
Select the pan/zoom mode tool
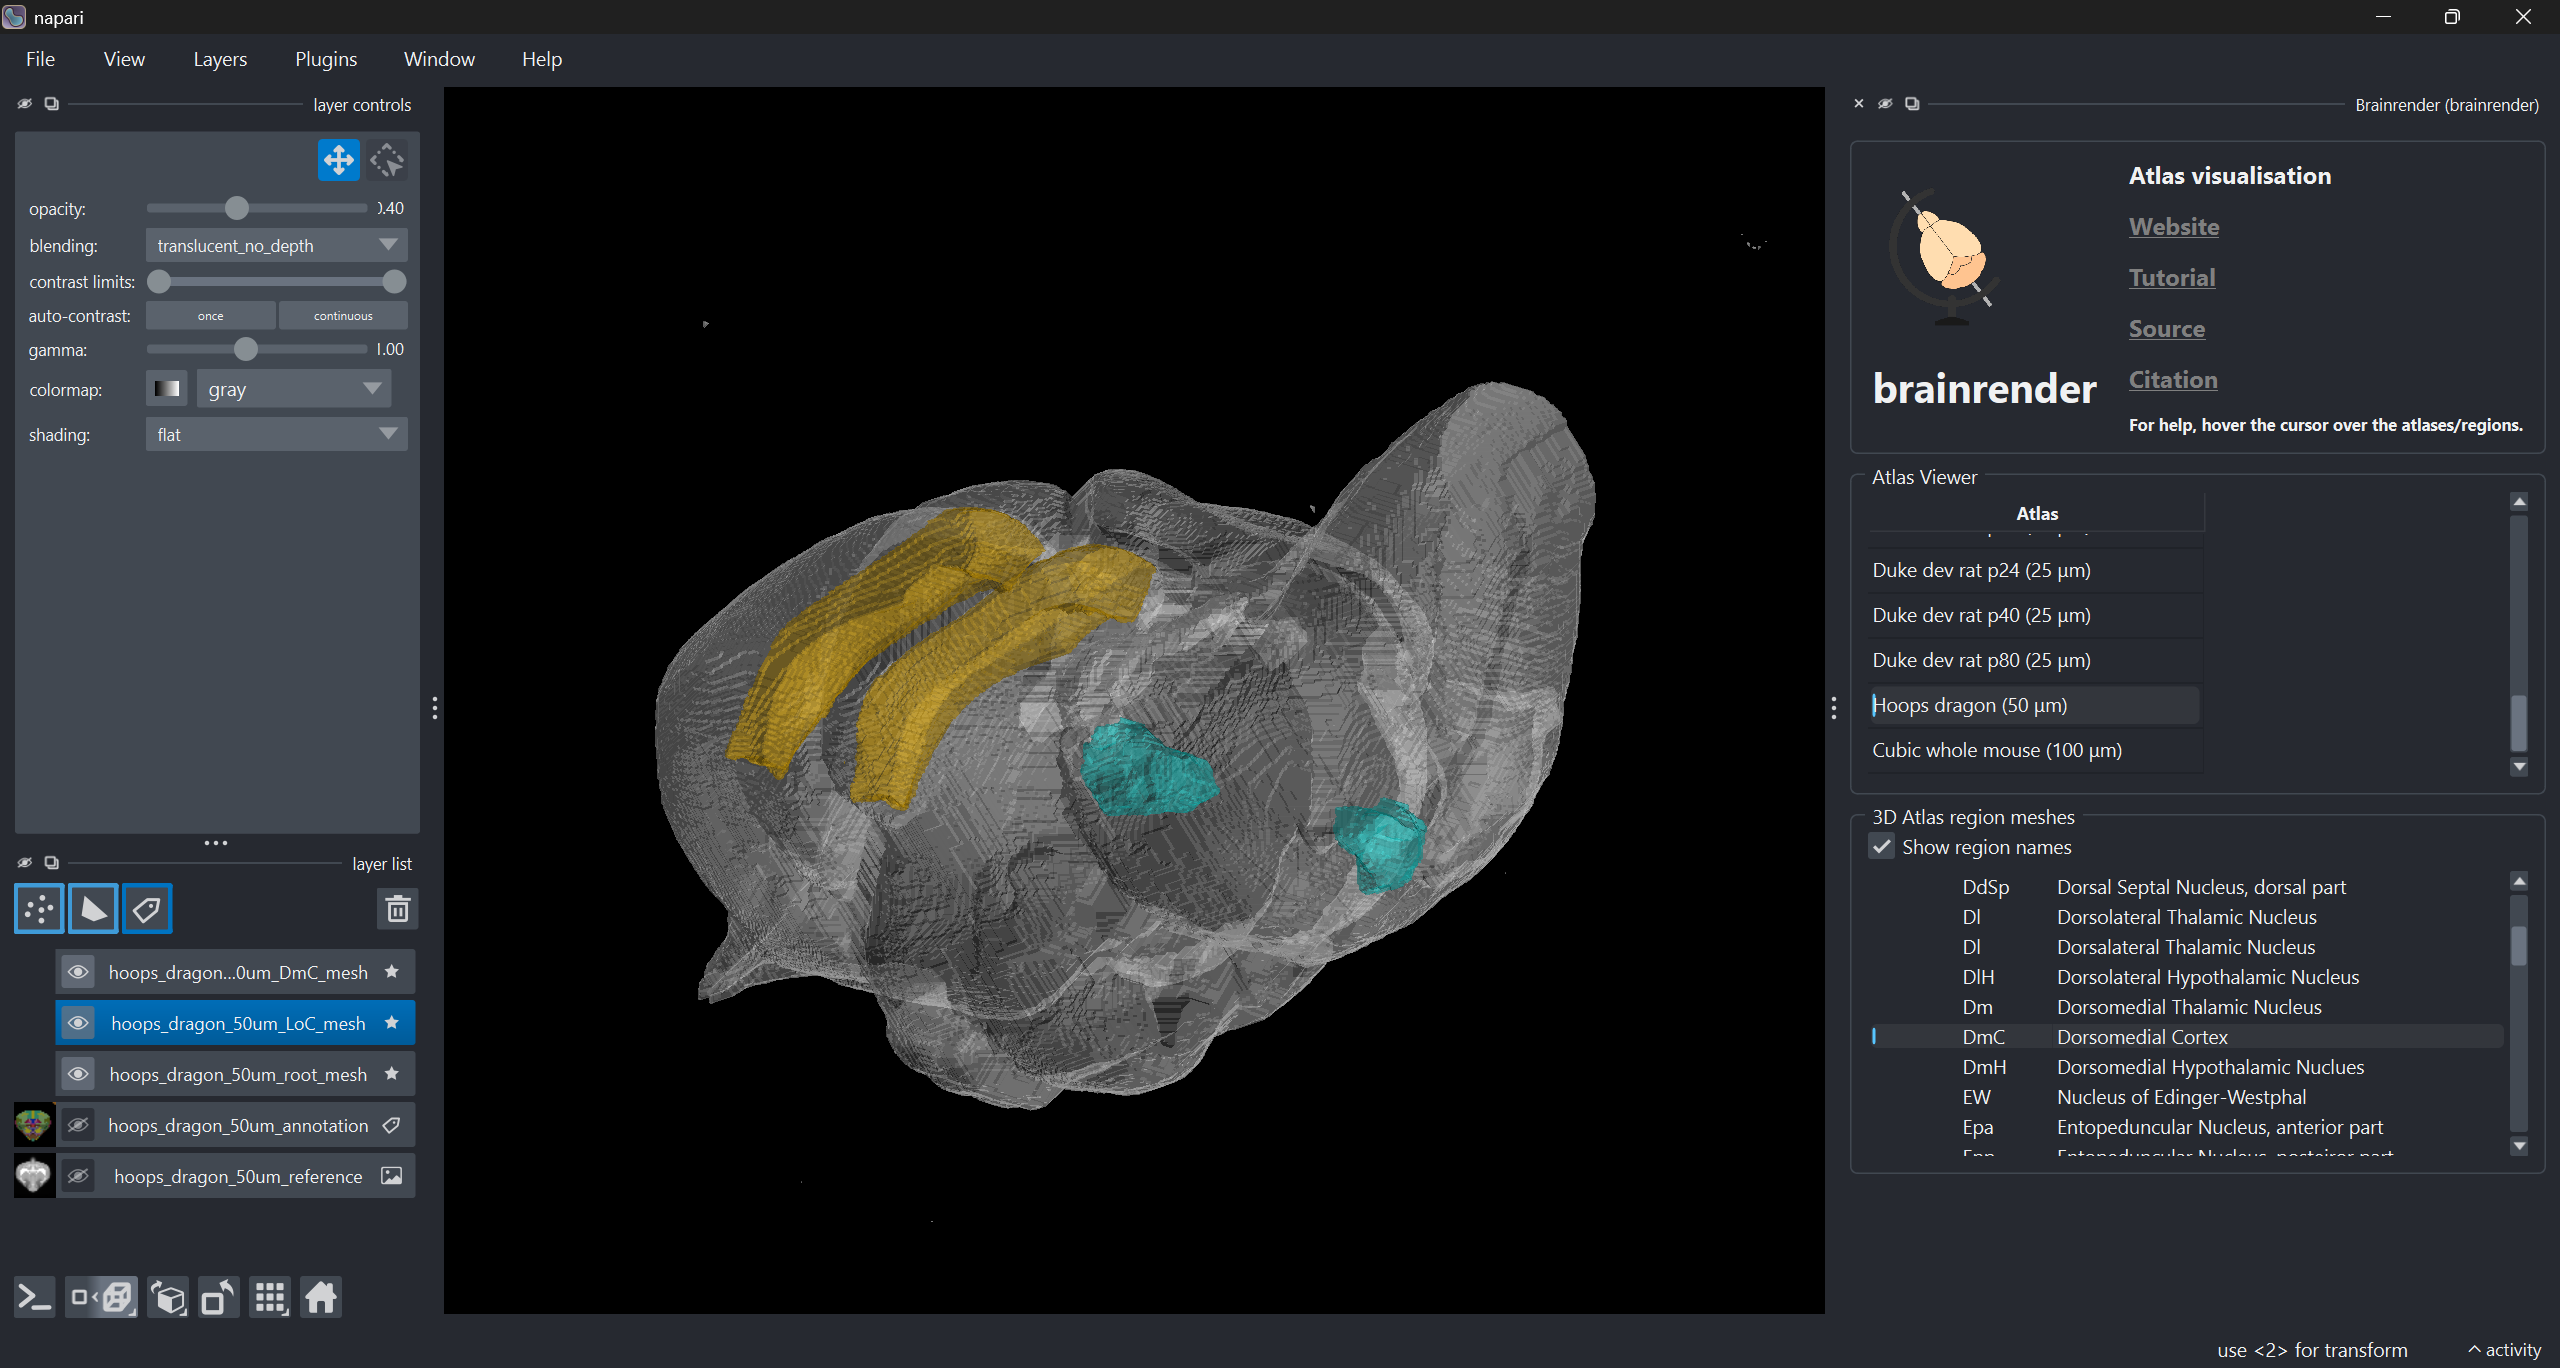[x=338, y=160]
